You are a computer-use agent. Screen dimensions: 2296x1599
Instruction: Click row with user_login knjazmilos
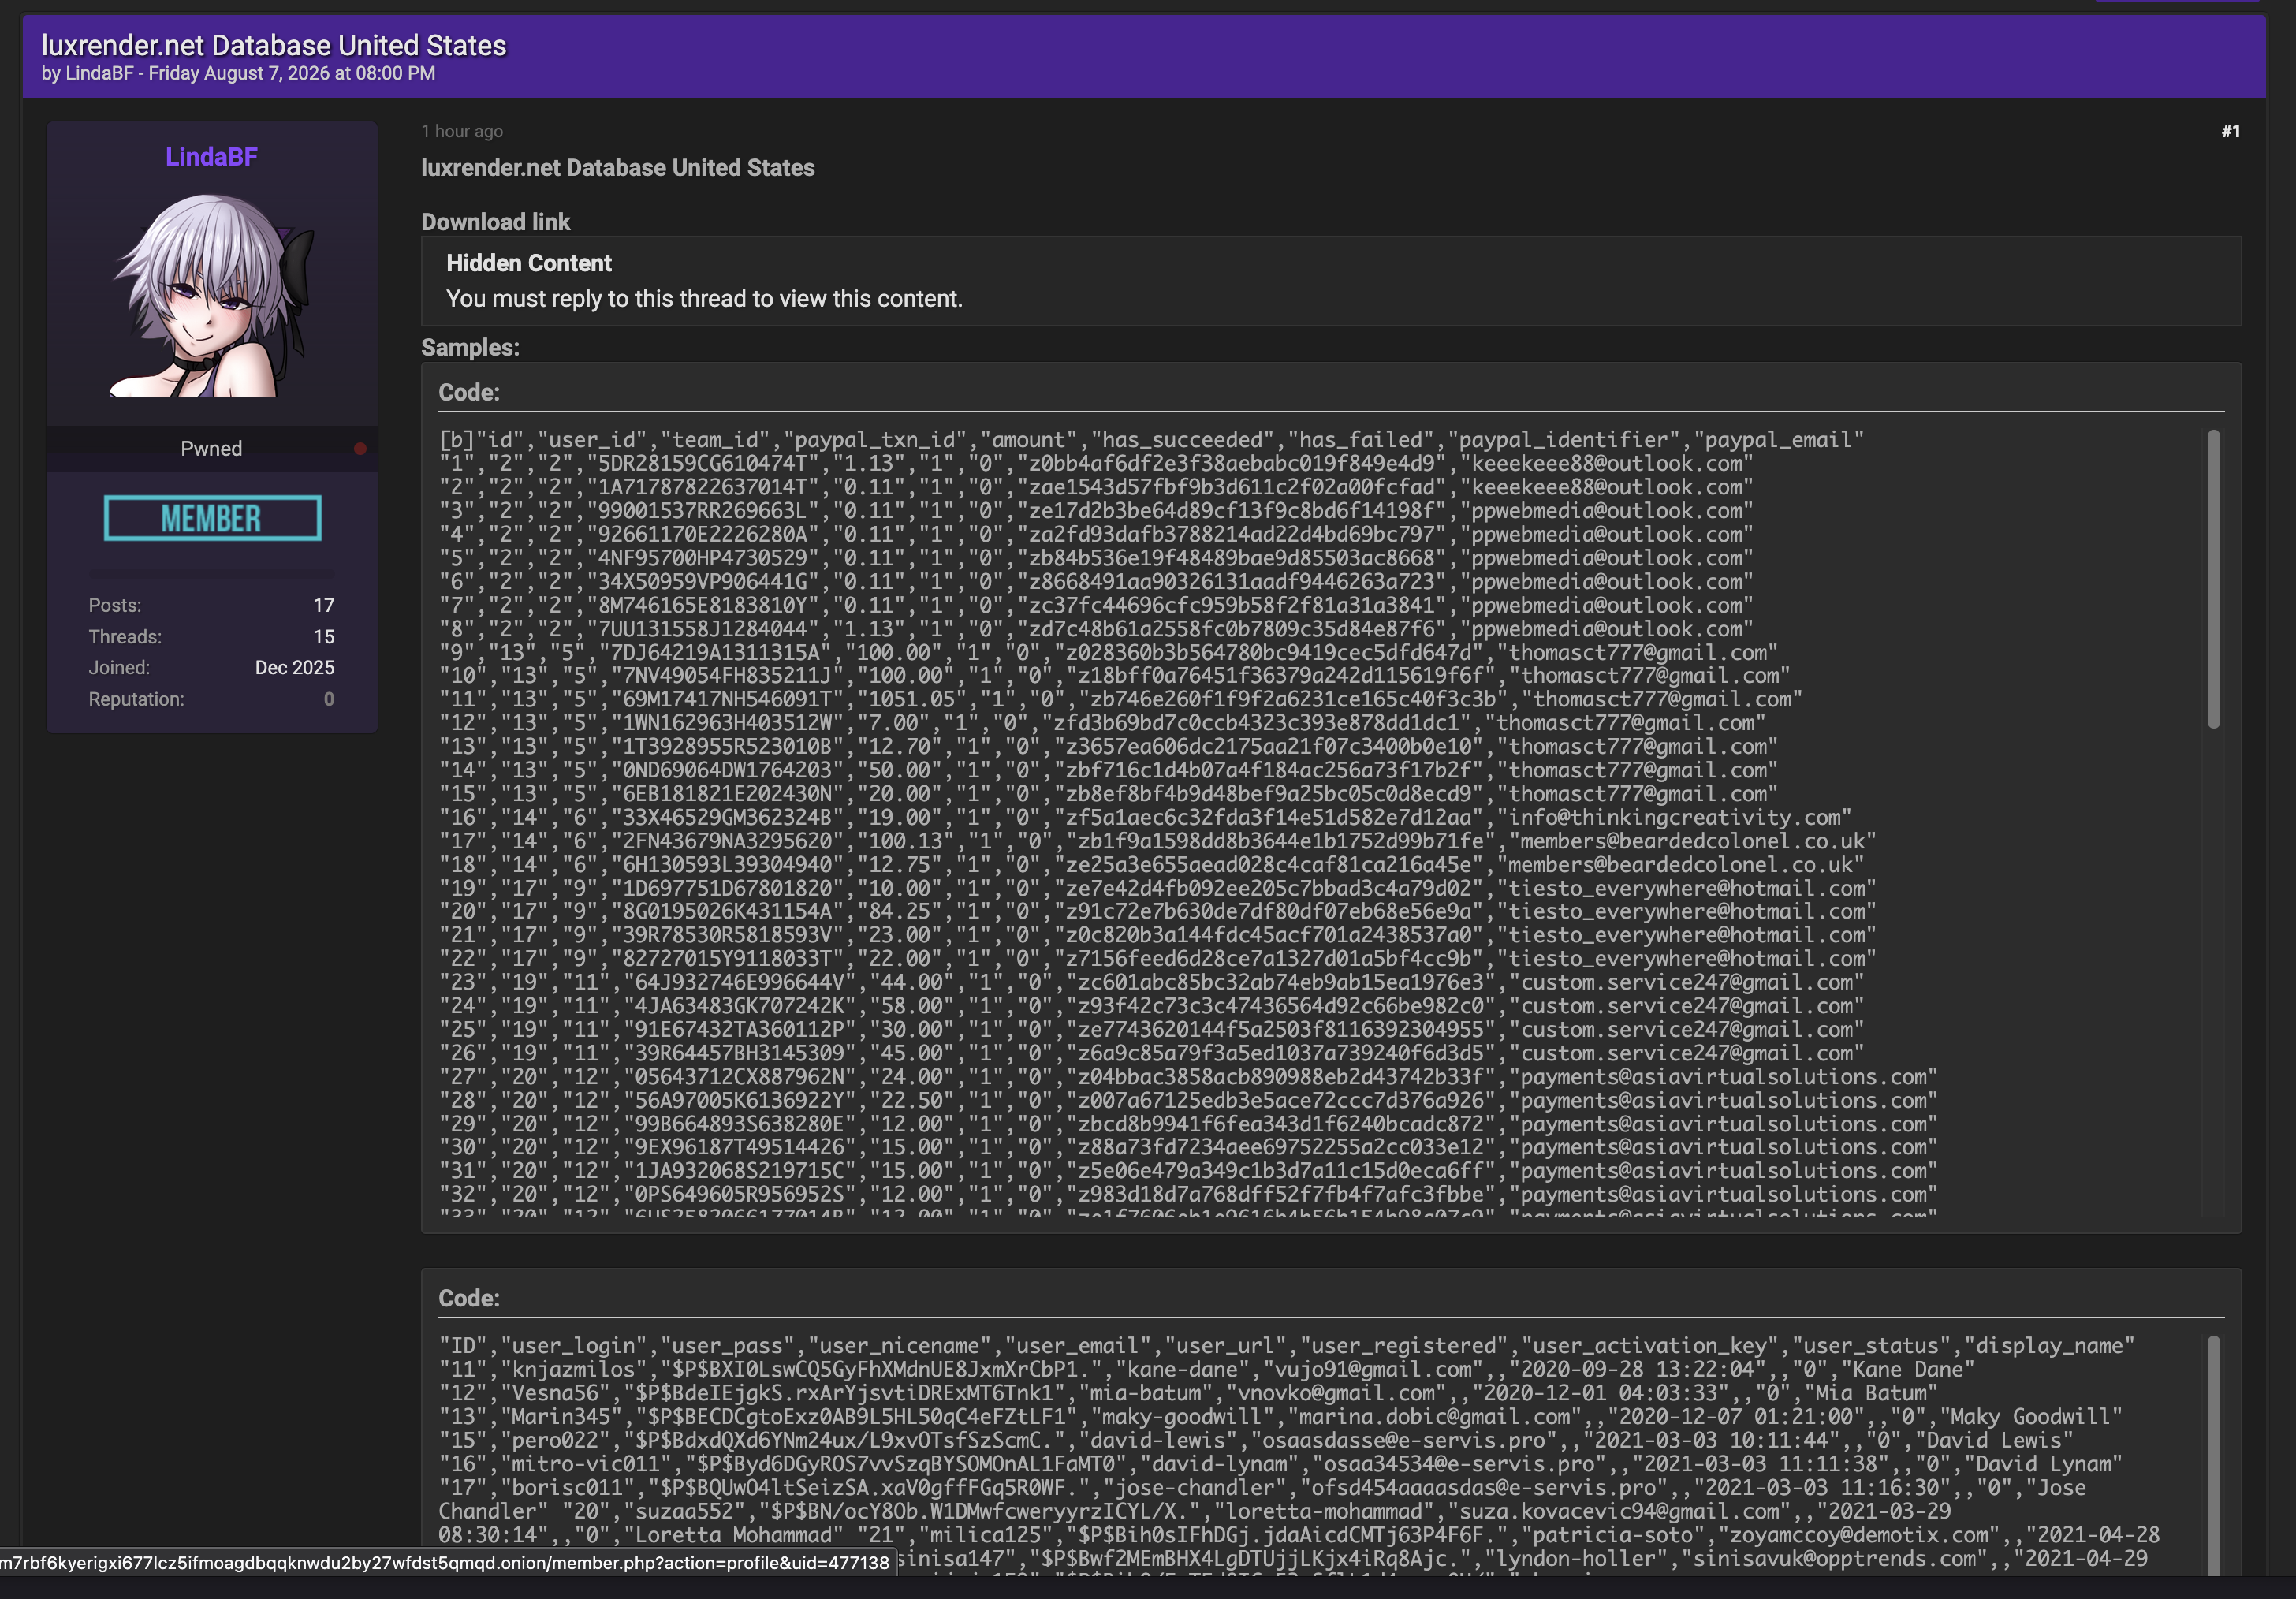coord(1207,1370)
